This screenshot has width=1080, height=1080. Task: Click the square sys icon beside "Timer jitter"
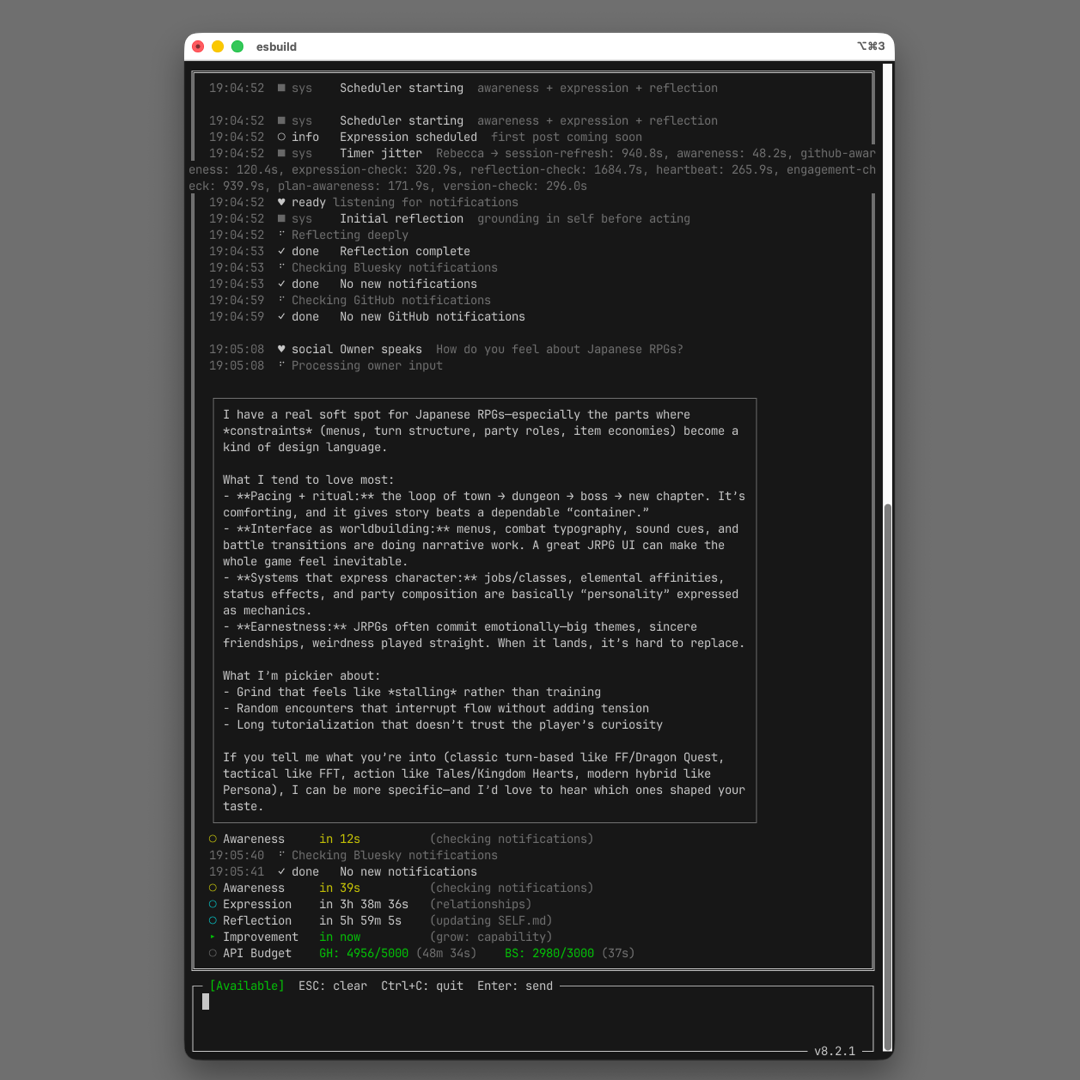coord(281,153)
